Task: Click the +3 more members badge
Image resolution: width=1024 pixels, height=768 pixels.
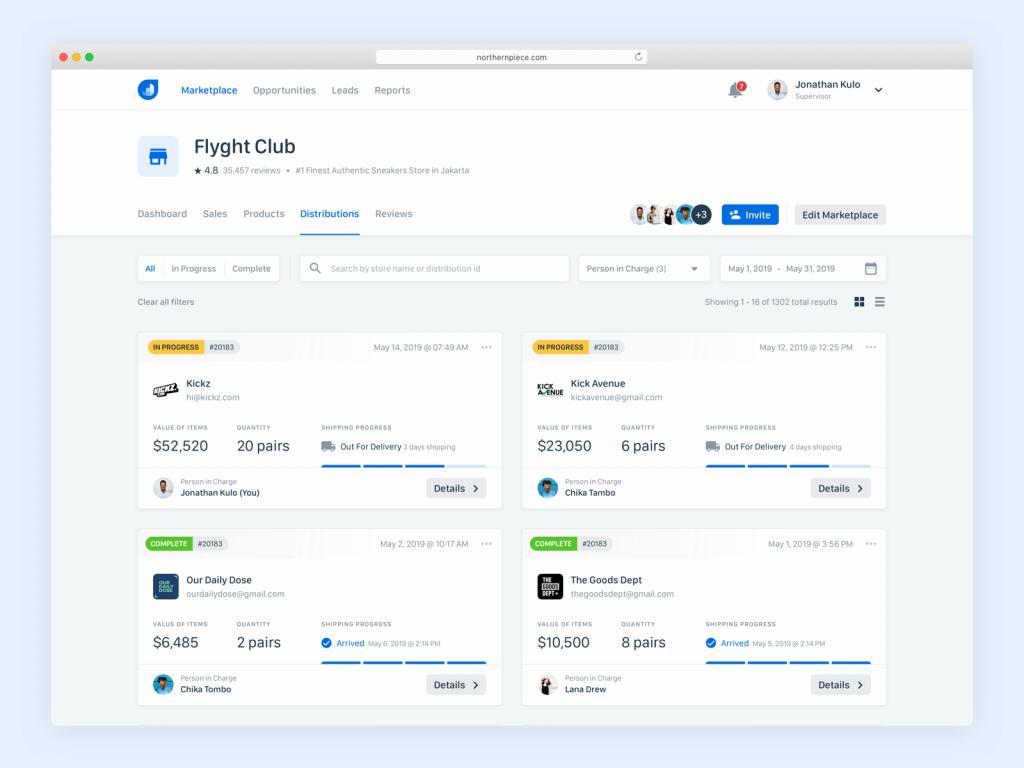Action: [x=701, y=215]
